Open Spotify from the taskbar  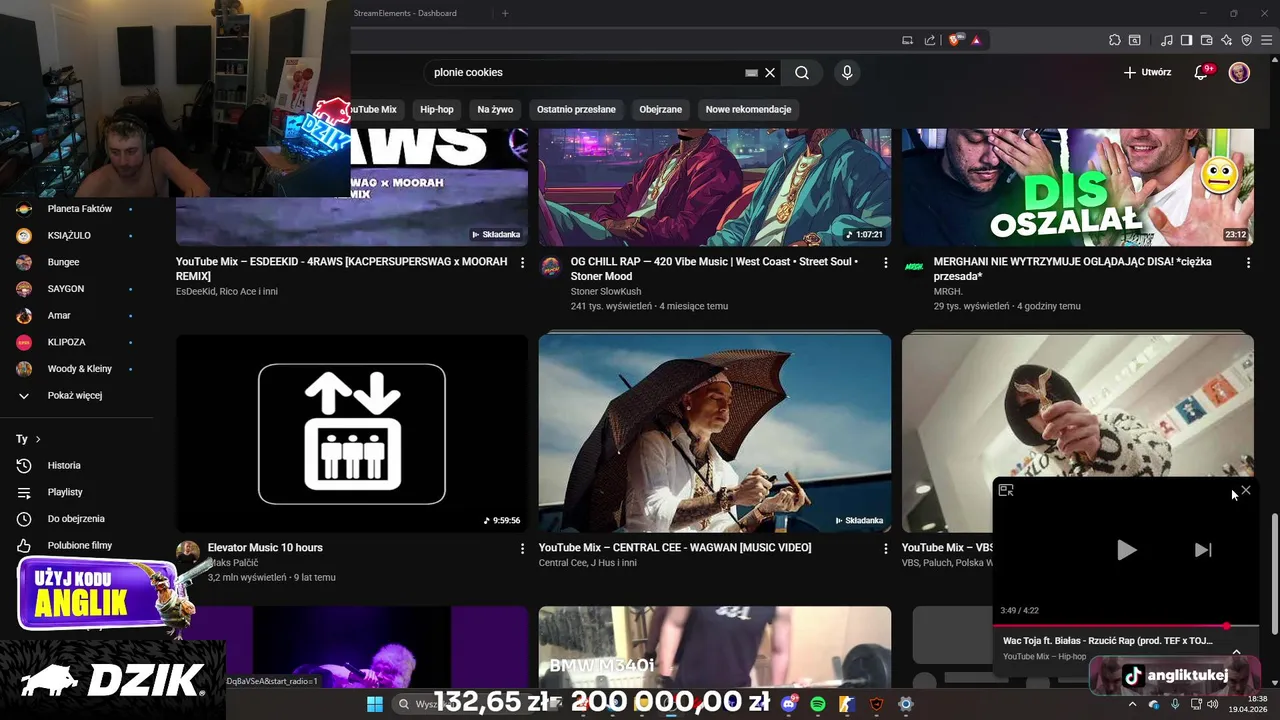point(818,704)
